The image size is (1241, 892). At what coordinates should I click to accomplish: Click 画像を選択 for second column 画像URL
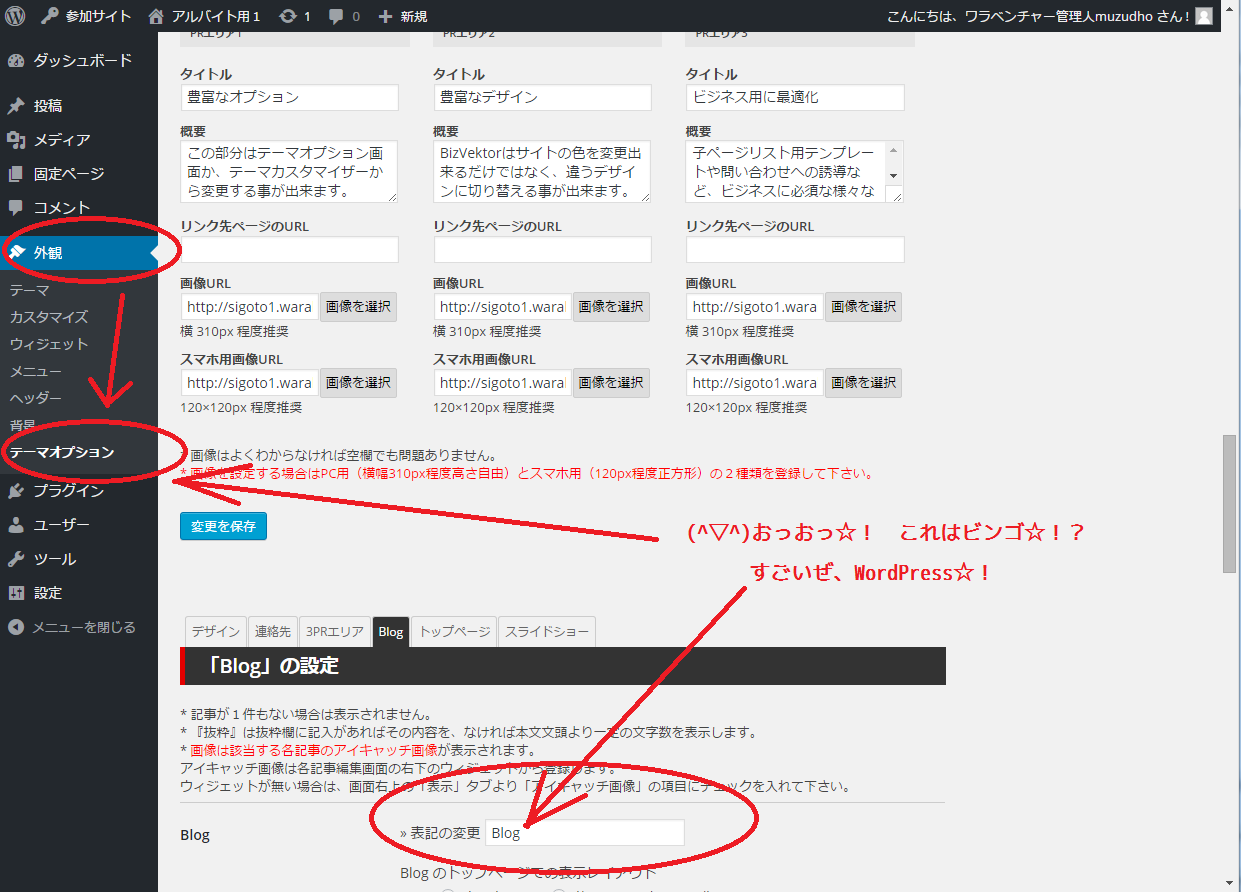pos(611,306)
